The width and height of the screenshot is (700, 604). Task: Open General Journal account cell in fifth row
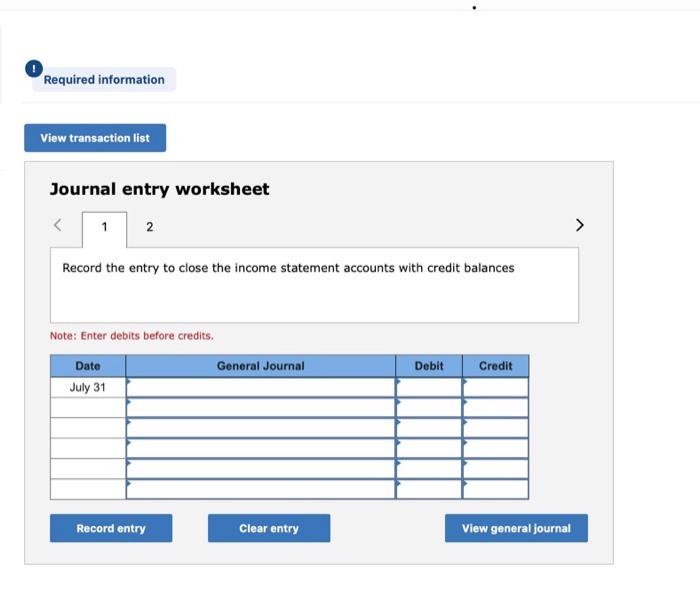pos(261,469)
